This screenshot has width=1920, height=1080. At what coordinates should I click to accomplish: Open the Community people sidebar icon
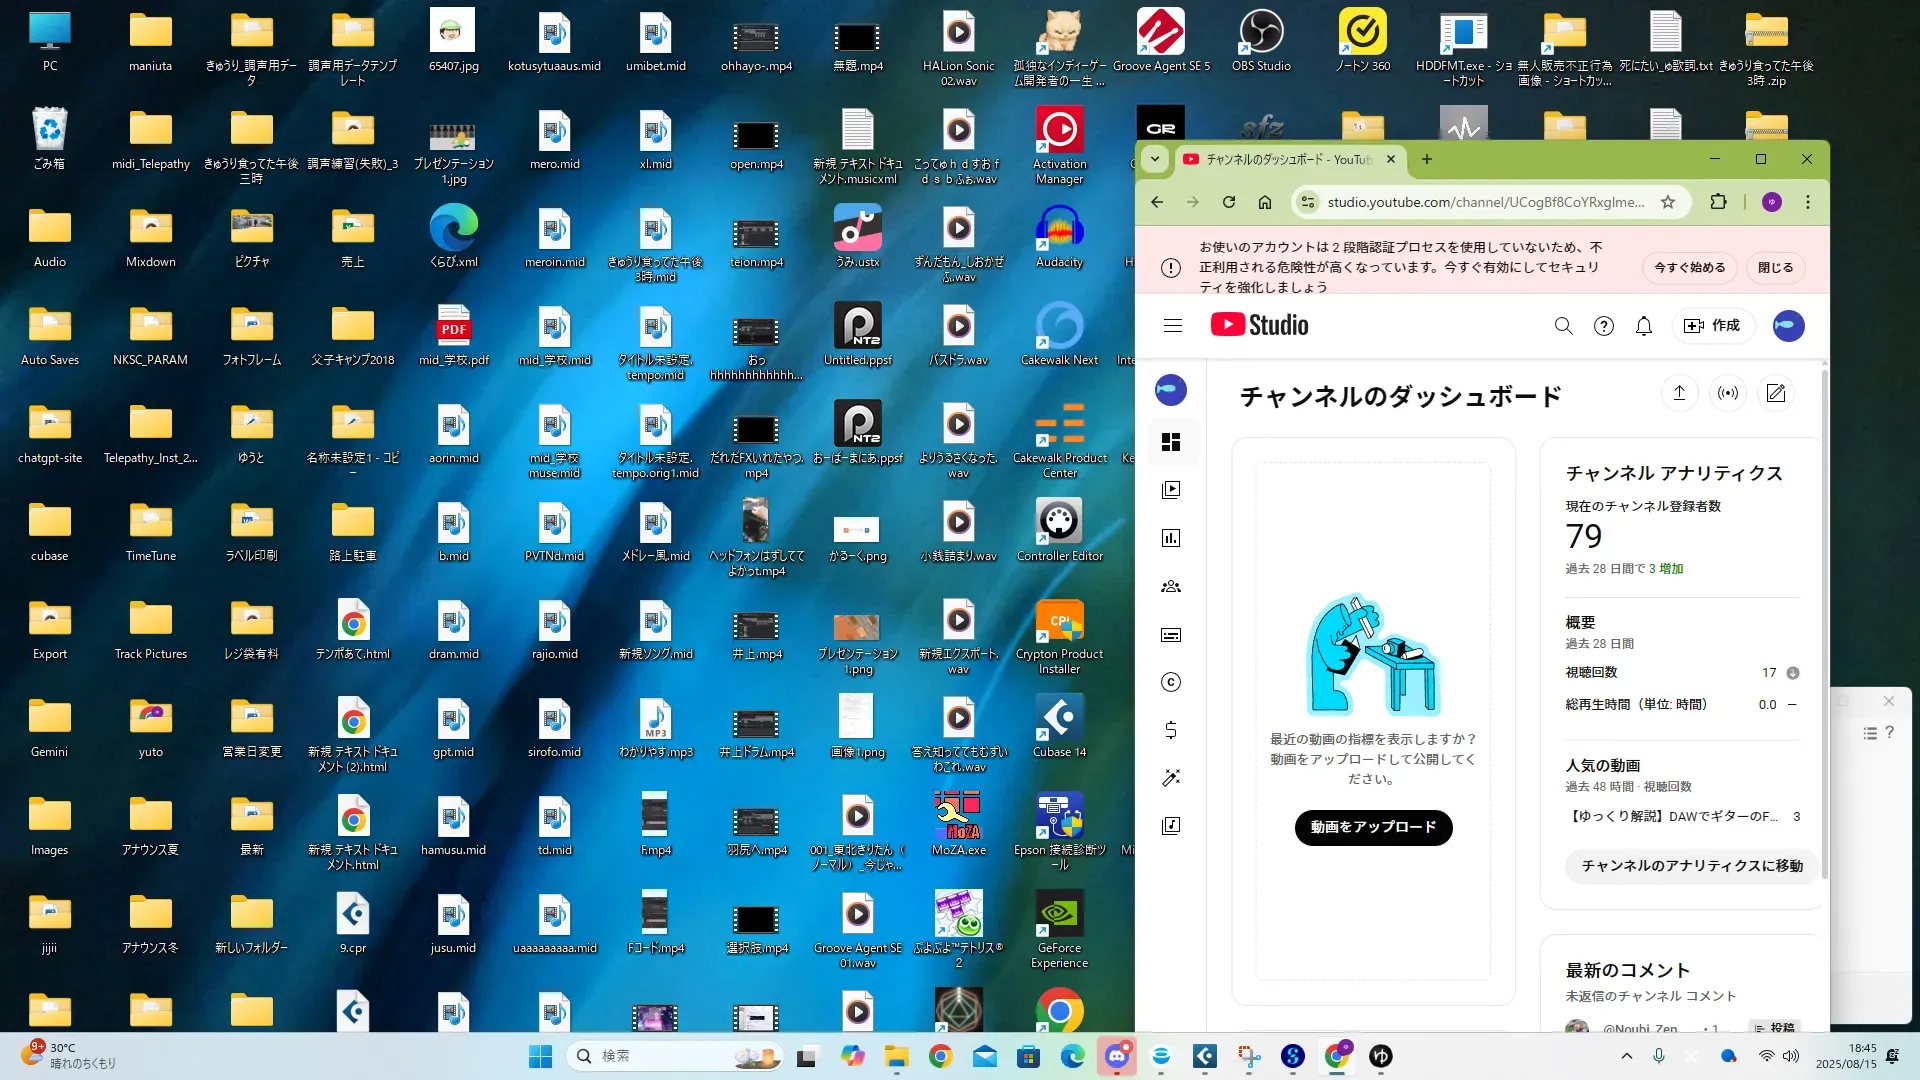(1171, 587)
